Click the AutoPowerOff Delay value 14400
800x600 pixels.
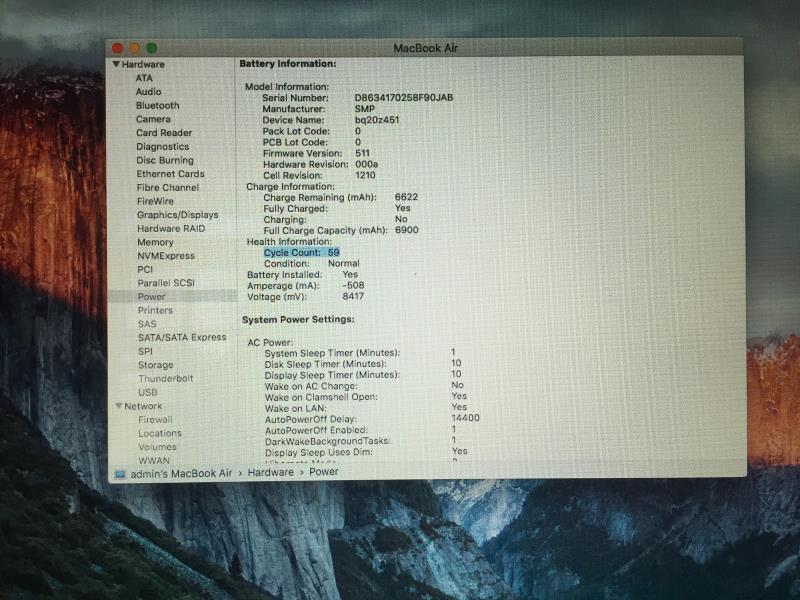tap(465, 418)
